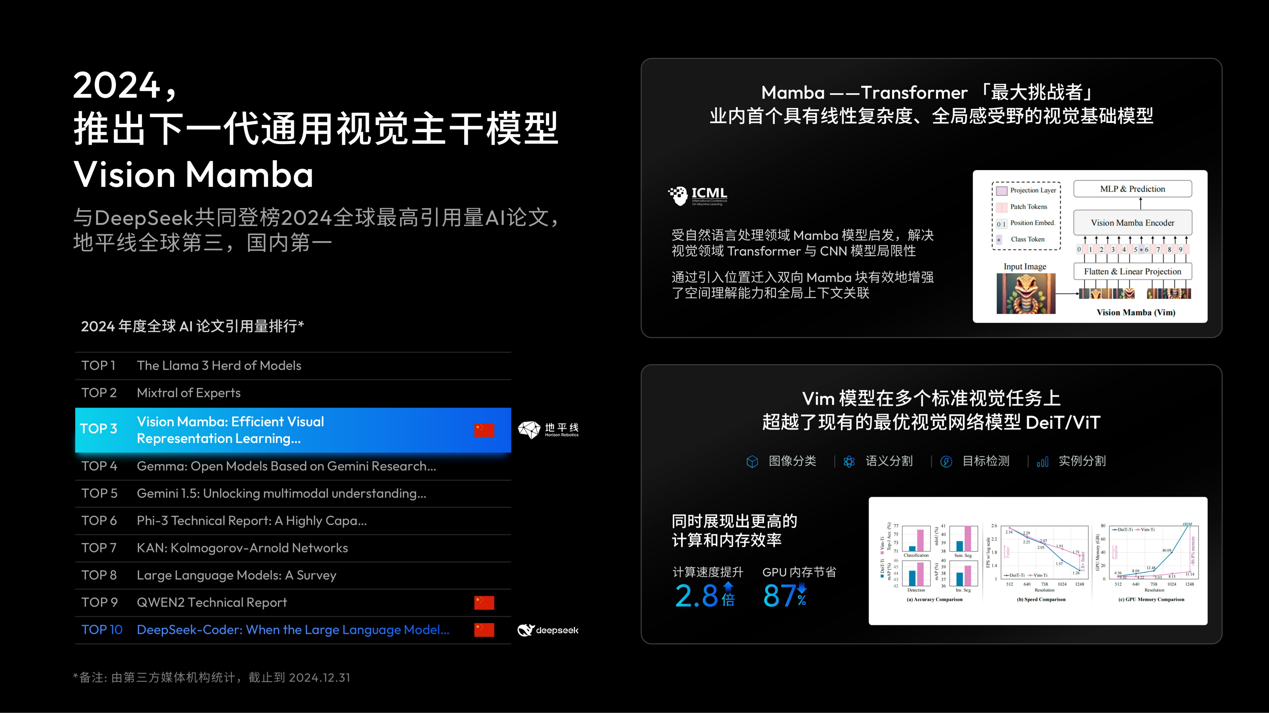1269x713 pixels.
Task: Click the 实例分割 label
Action: [1082, 462]
